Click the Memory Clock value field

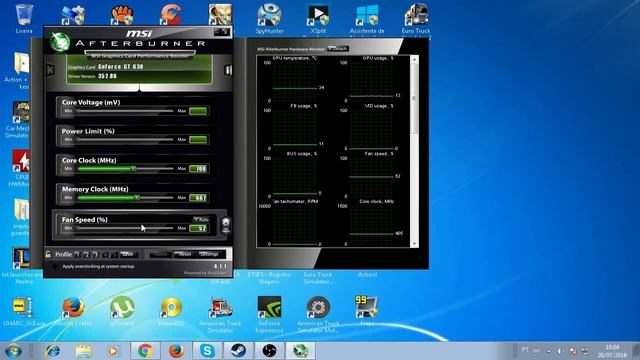tap(198, 198)
